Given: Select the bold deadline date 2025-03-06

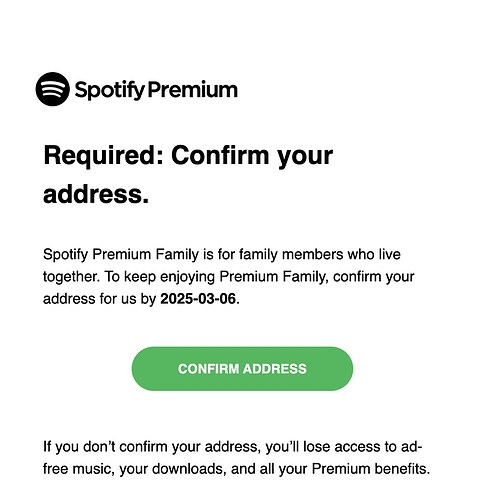Looking at the screenshot, I should (x=198, y=299).
